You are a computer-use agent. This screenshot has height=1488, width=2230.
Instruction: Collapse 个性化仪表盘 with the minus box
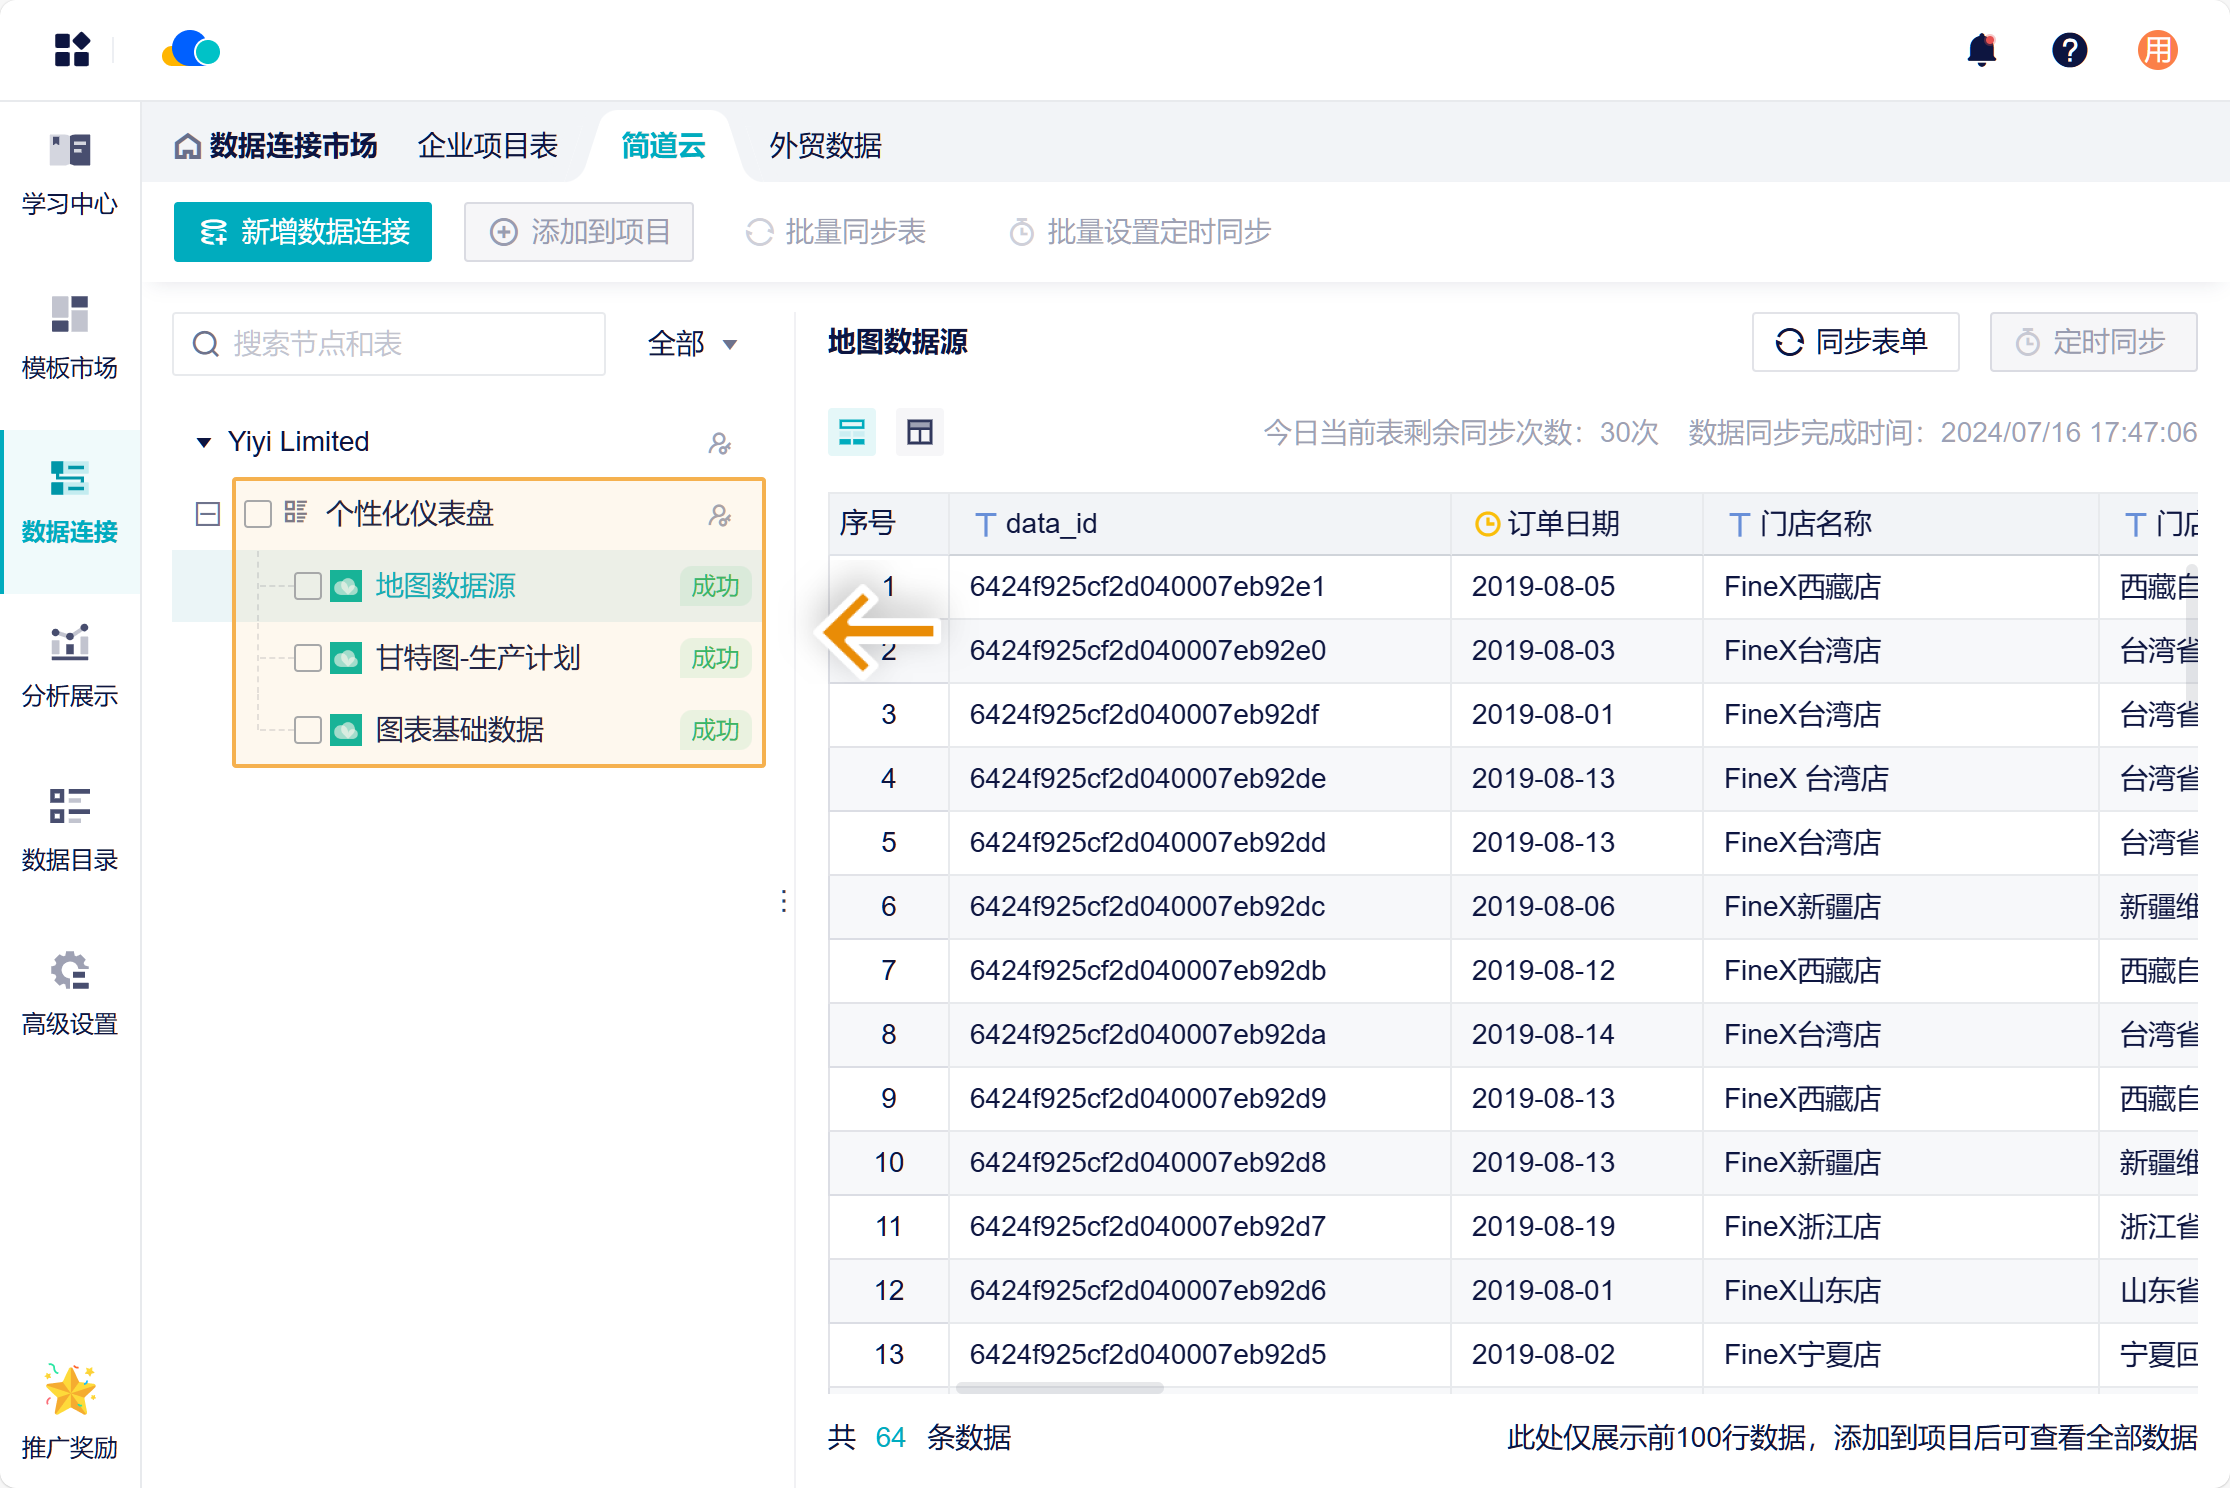pyautogui.click(x=208, y=514)
